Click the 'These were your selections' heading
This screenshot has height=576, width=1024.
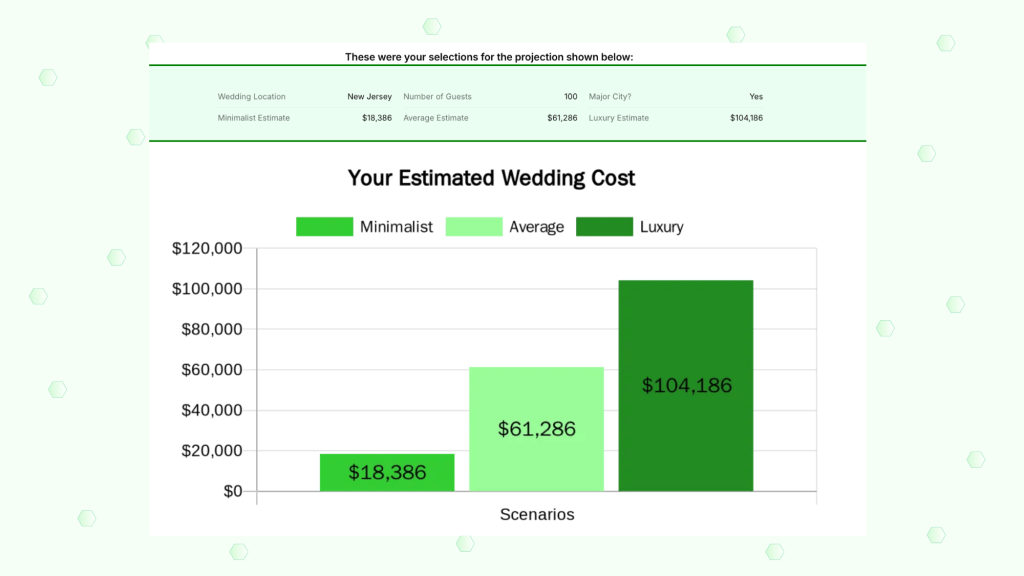click(x=489, y=57)
